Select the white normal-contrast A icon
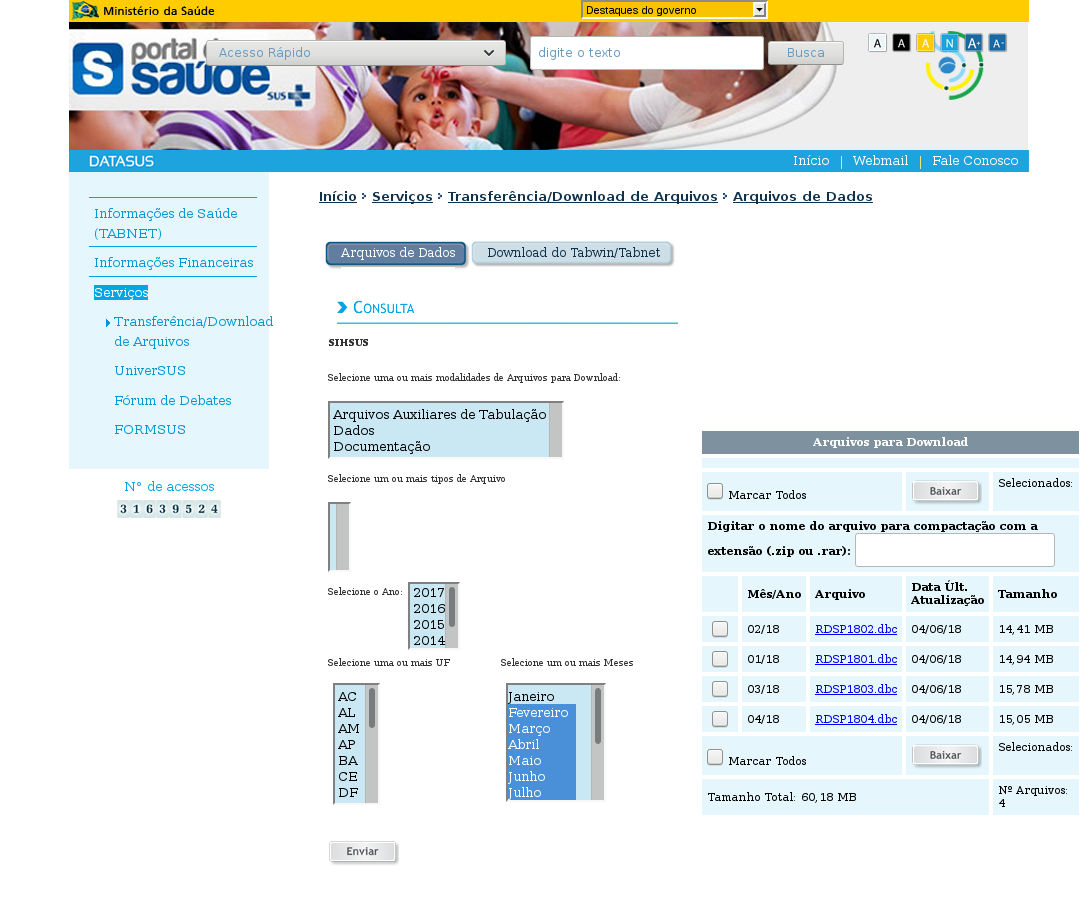Screen dimensions: 1092x911 [878, 43]
